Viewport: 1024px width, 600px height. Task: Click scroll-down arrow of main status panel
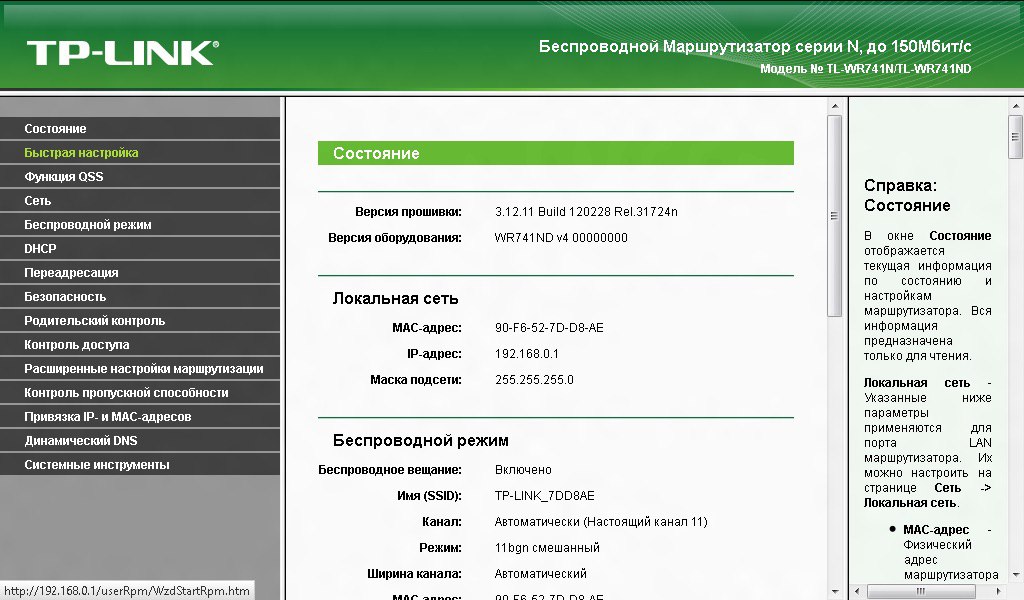(835, 592)
